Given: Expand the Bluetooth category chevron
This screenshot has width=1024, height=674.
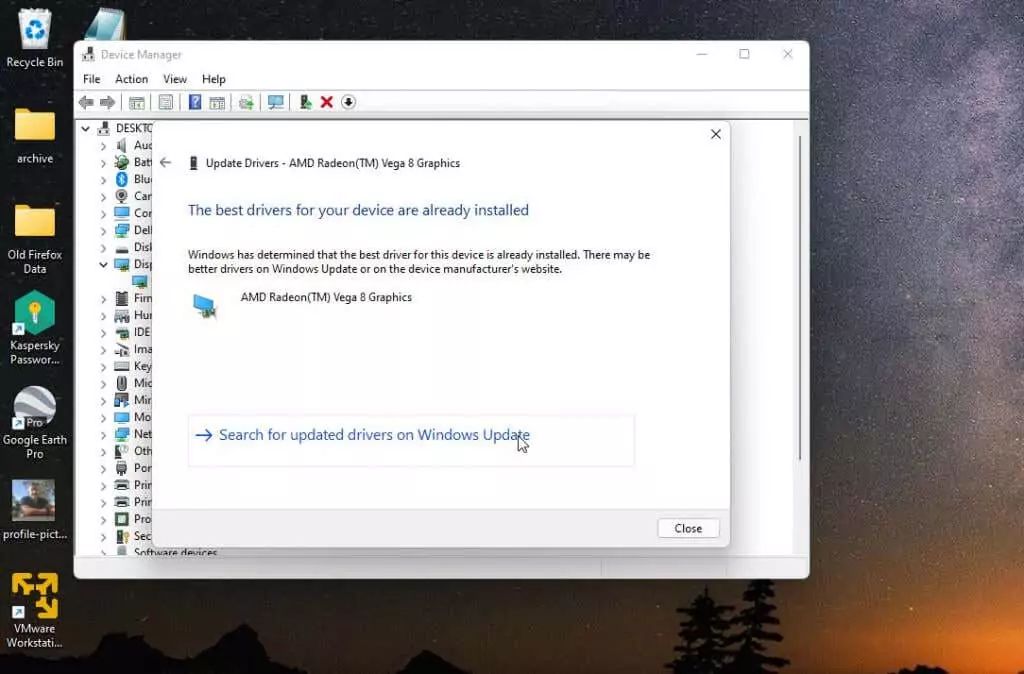Looking at the screenshot, I should [x=103, y=179].
